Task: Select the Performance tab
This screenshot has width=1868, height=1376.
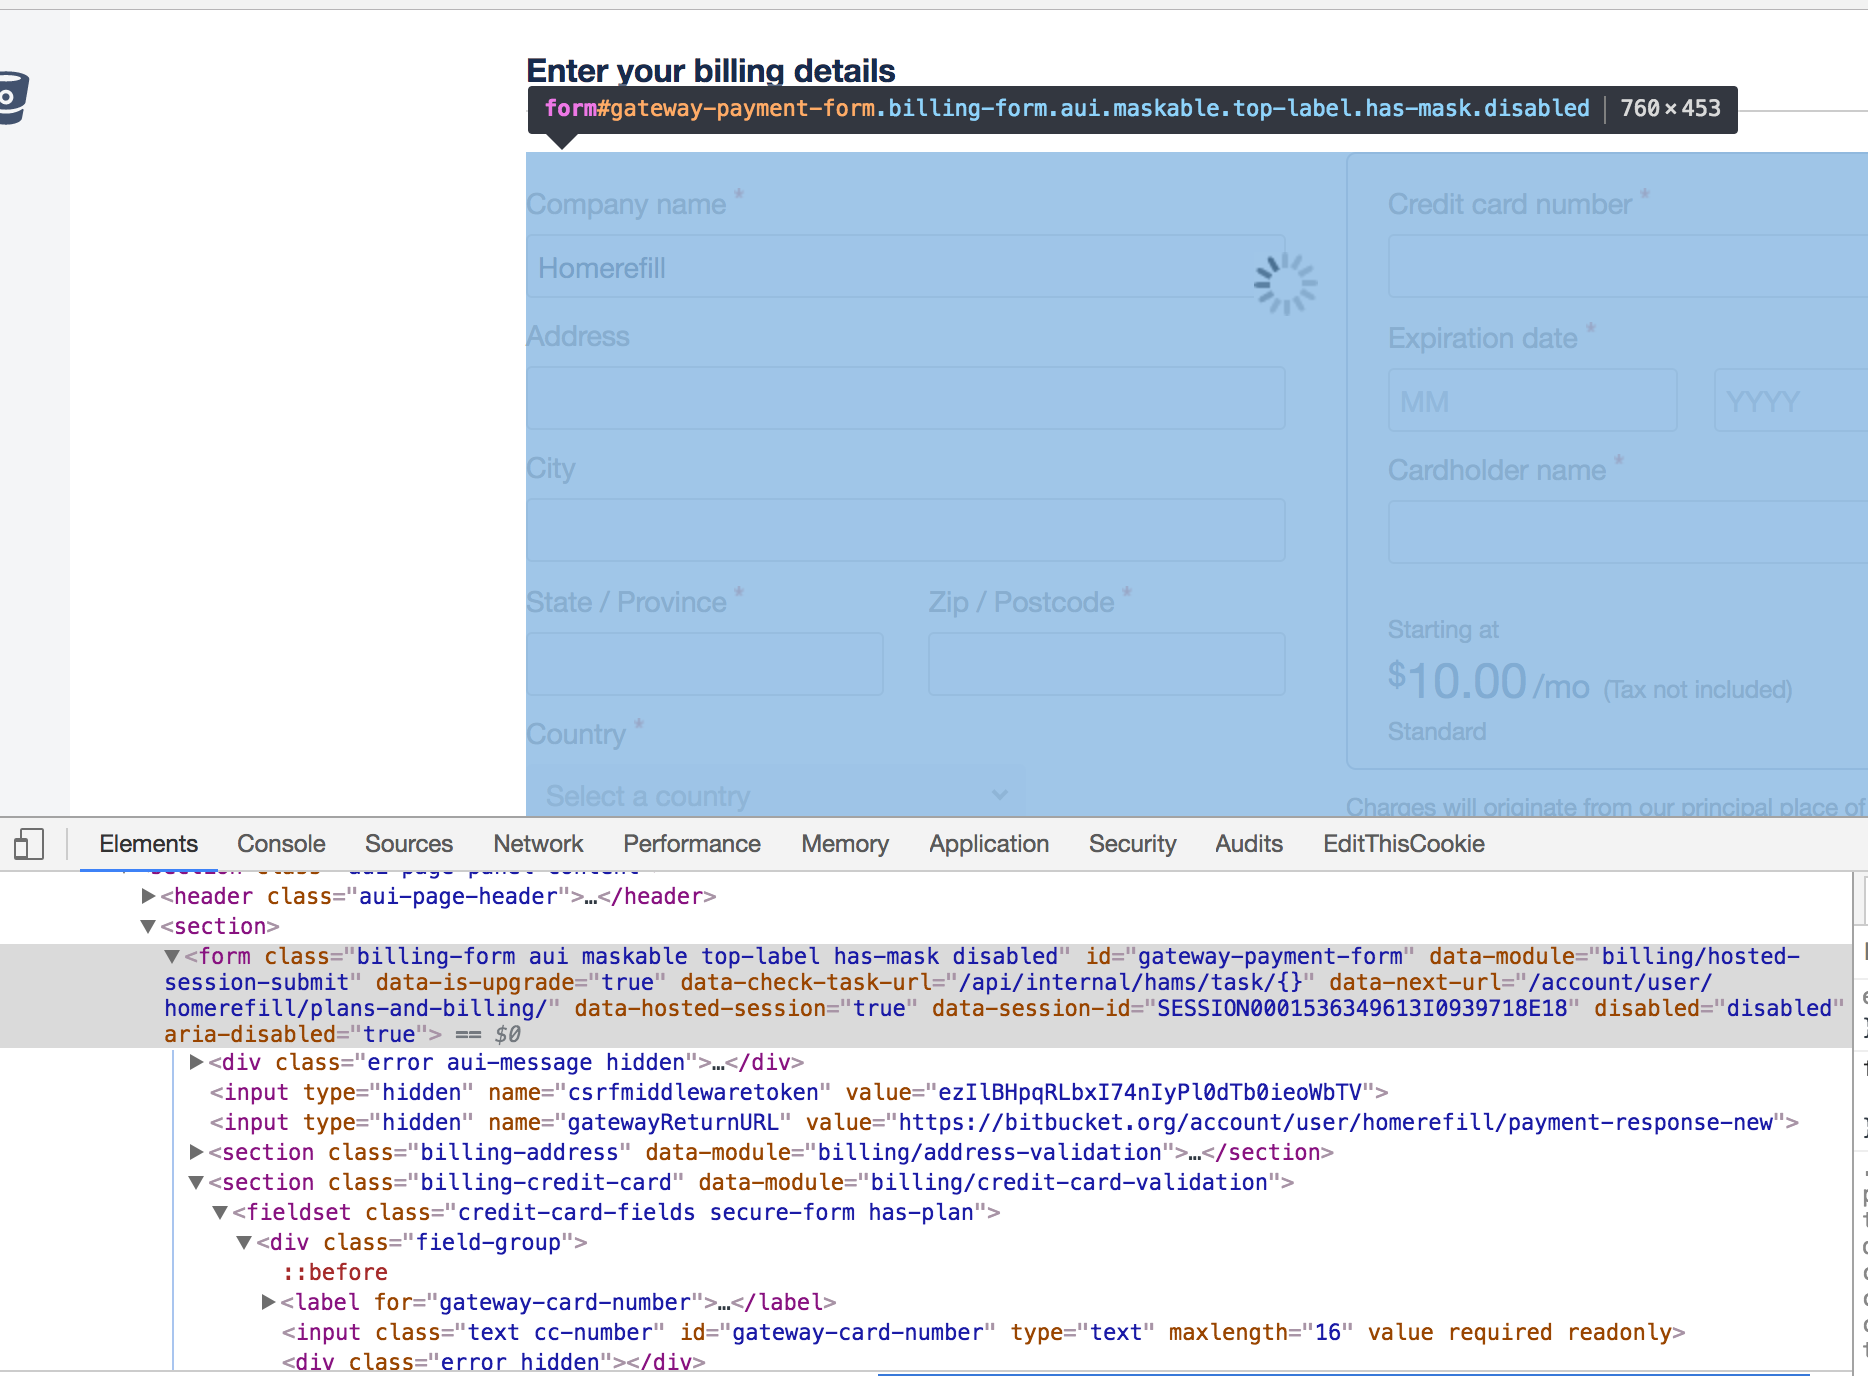Action: [x=692, y=844]
